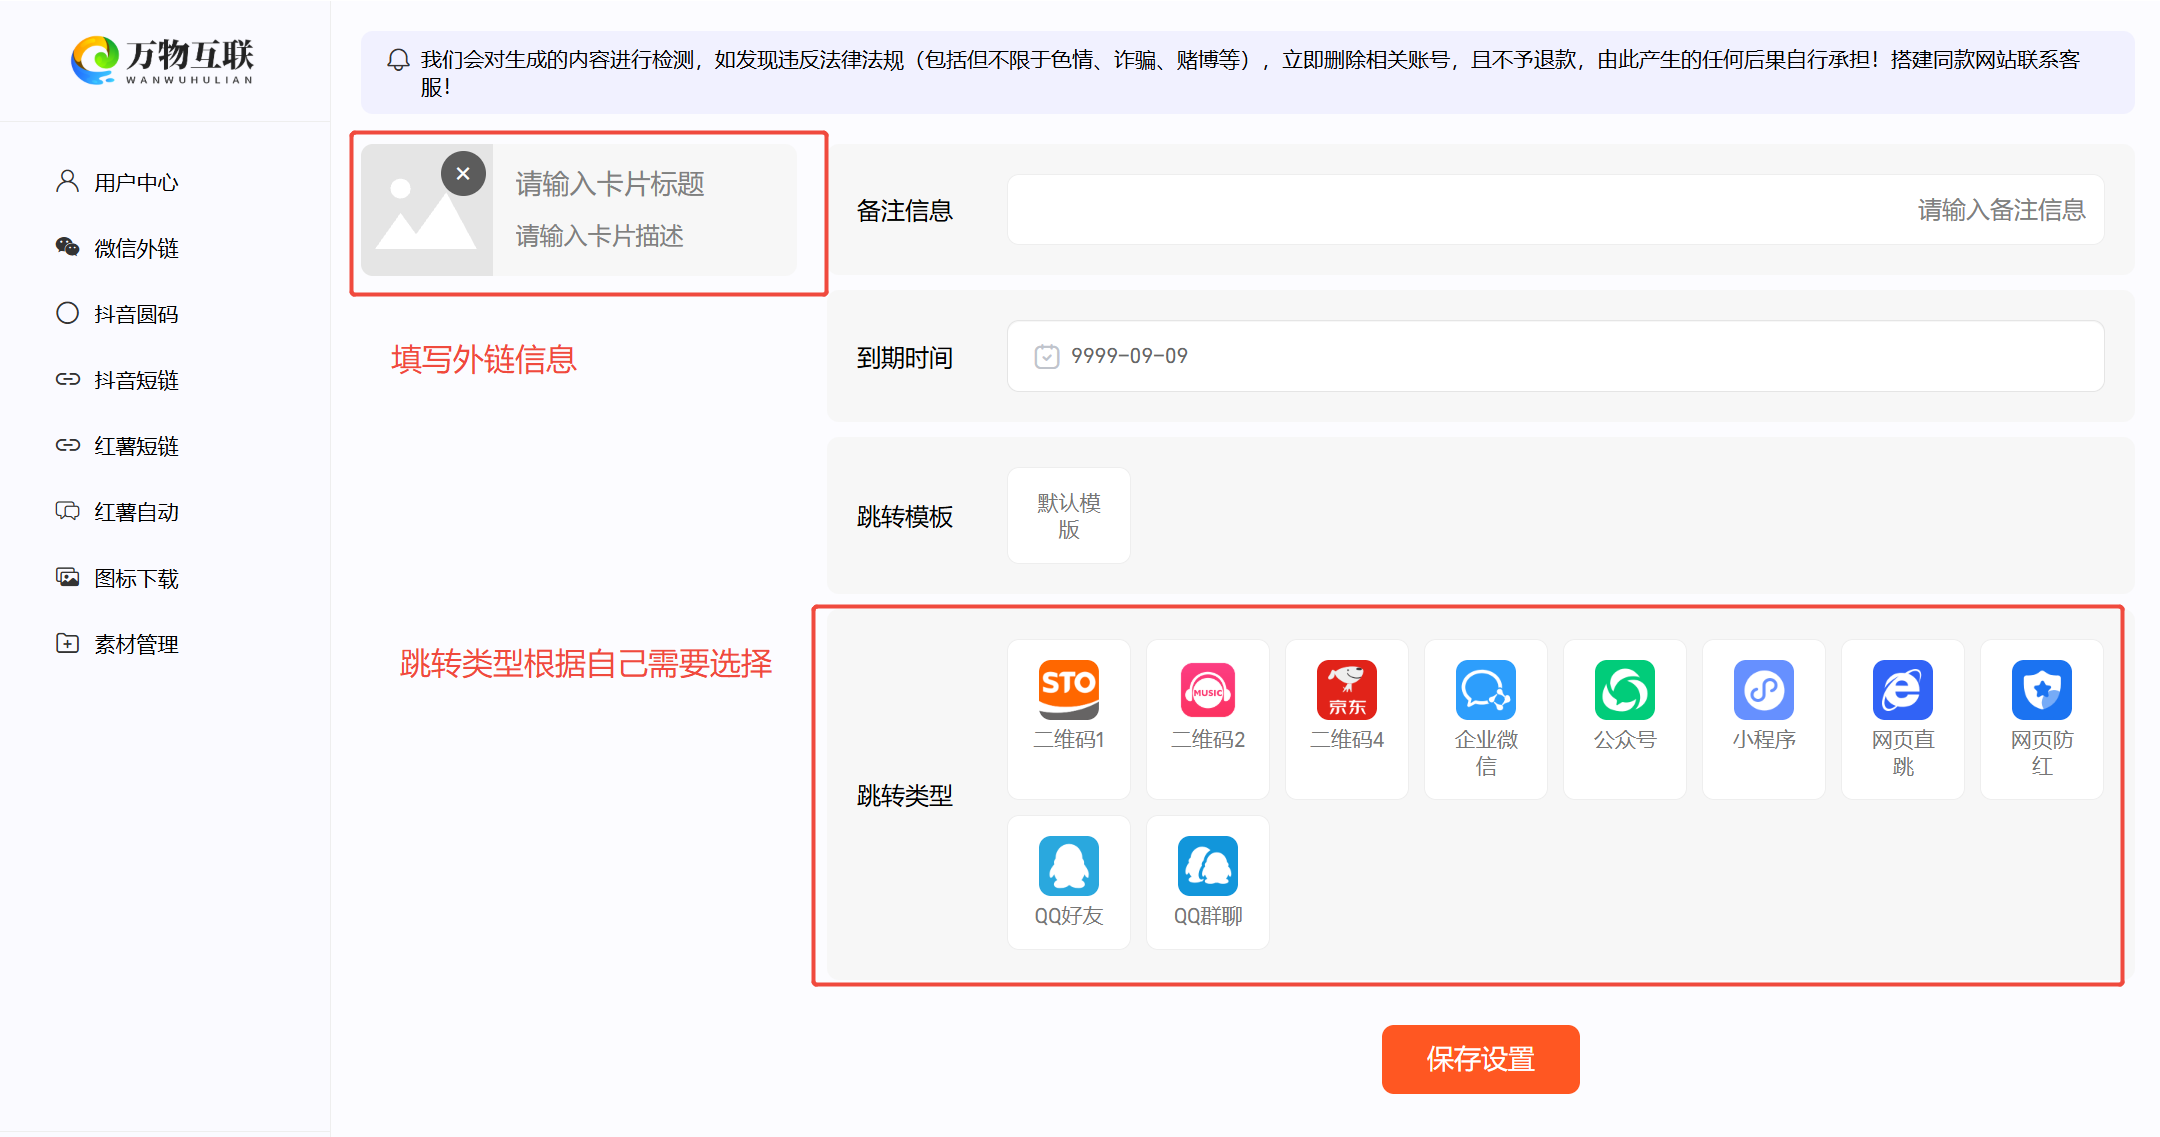Viewport: 2160px width, 1137px height.
Task: Choose the QQ好友 jump type
Action: [x=1069, y=882]
